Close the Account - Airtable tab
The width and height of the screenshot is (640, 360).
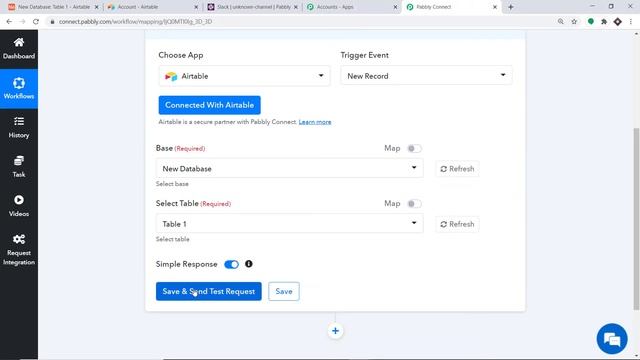(x=196, y=7)
